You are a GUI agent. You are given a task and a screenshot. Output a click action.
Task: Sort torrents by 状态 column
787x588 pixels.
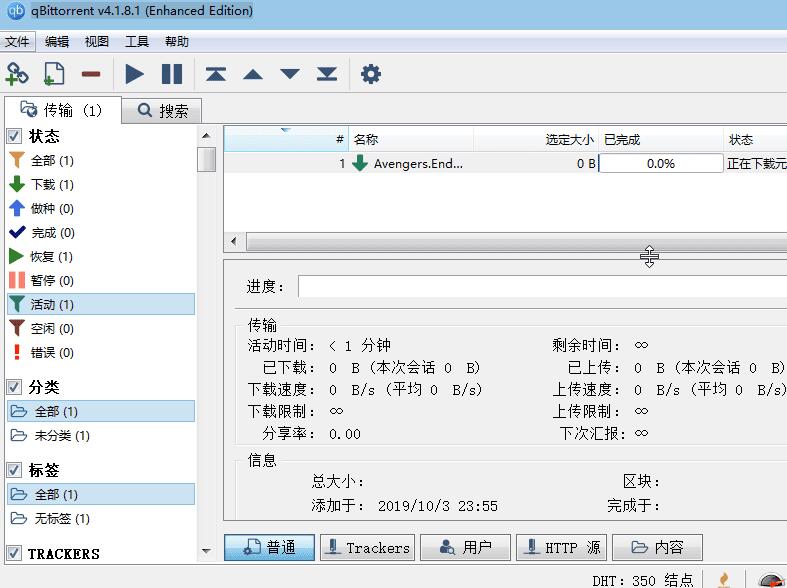pyautogui.click(x=755, y=139)
